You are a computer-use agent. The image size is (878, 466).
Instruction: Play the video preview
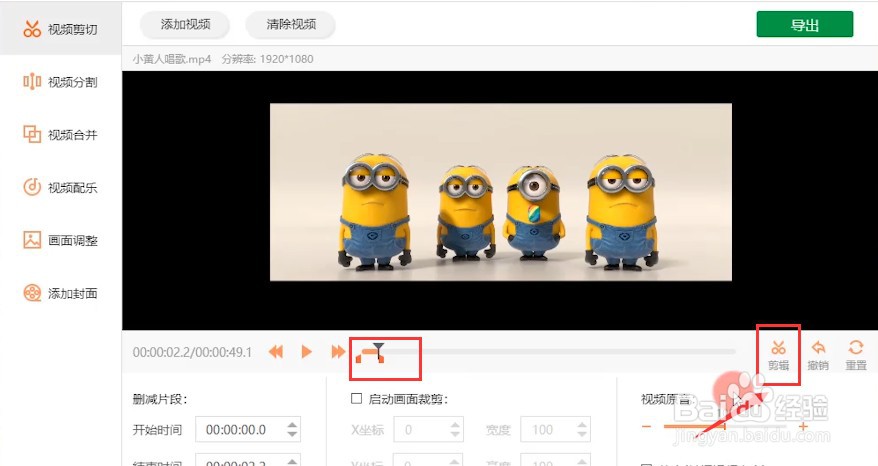(x=306, y=352)
